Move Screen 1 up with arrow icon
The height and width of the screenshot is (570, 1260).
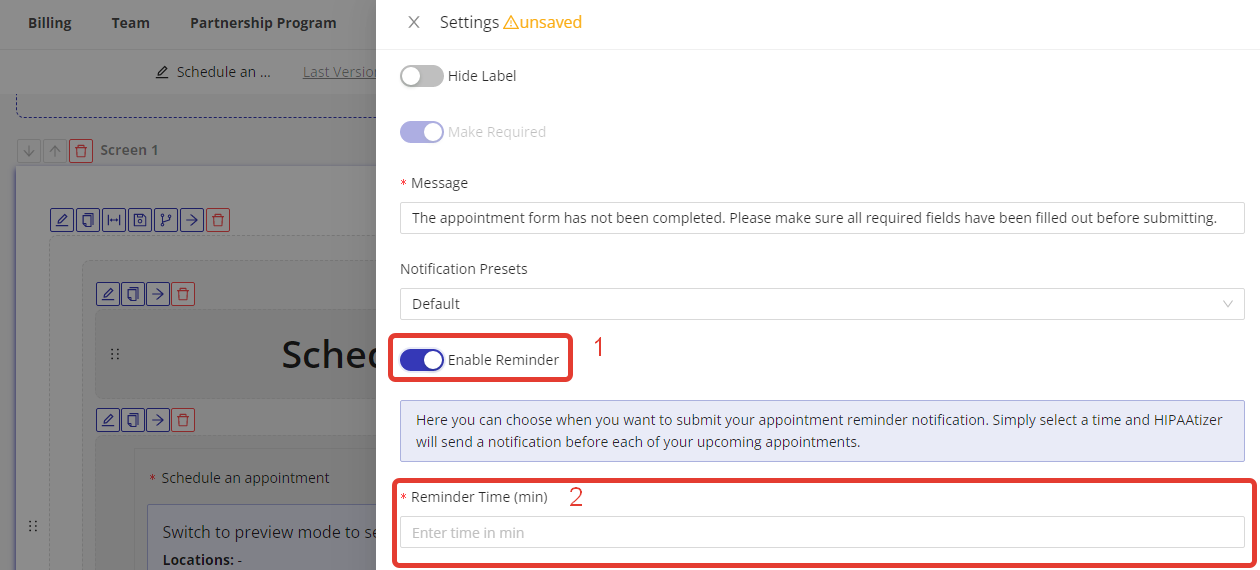(x=55, y=151)
